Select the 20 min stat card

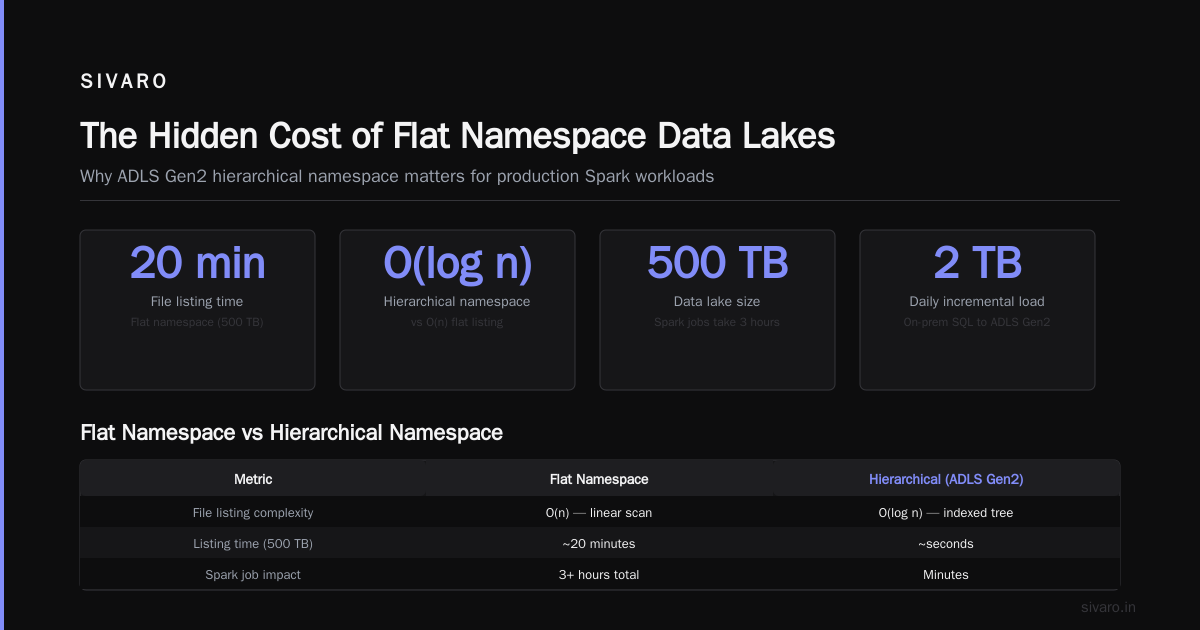(x=197, y=310)
